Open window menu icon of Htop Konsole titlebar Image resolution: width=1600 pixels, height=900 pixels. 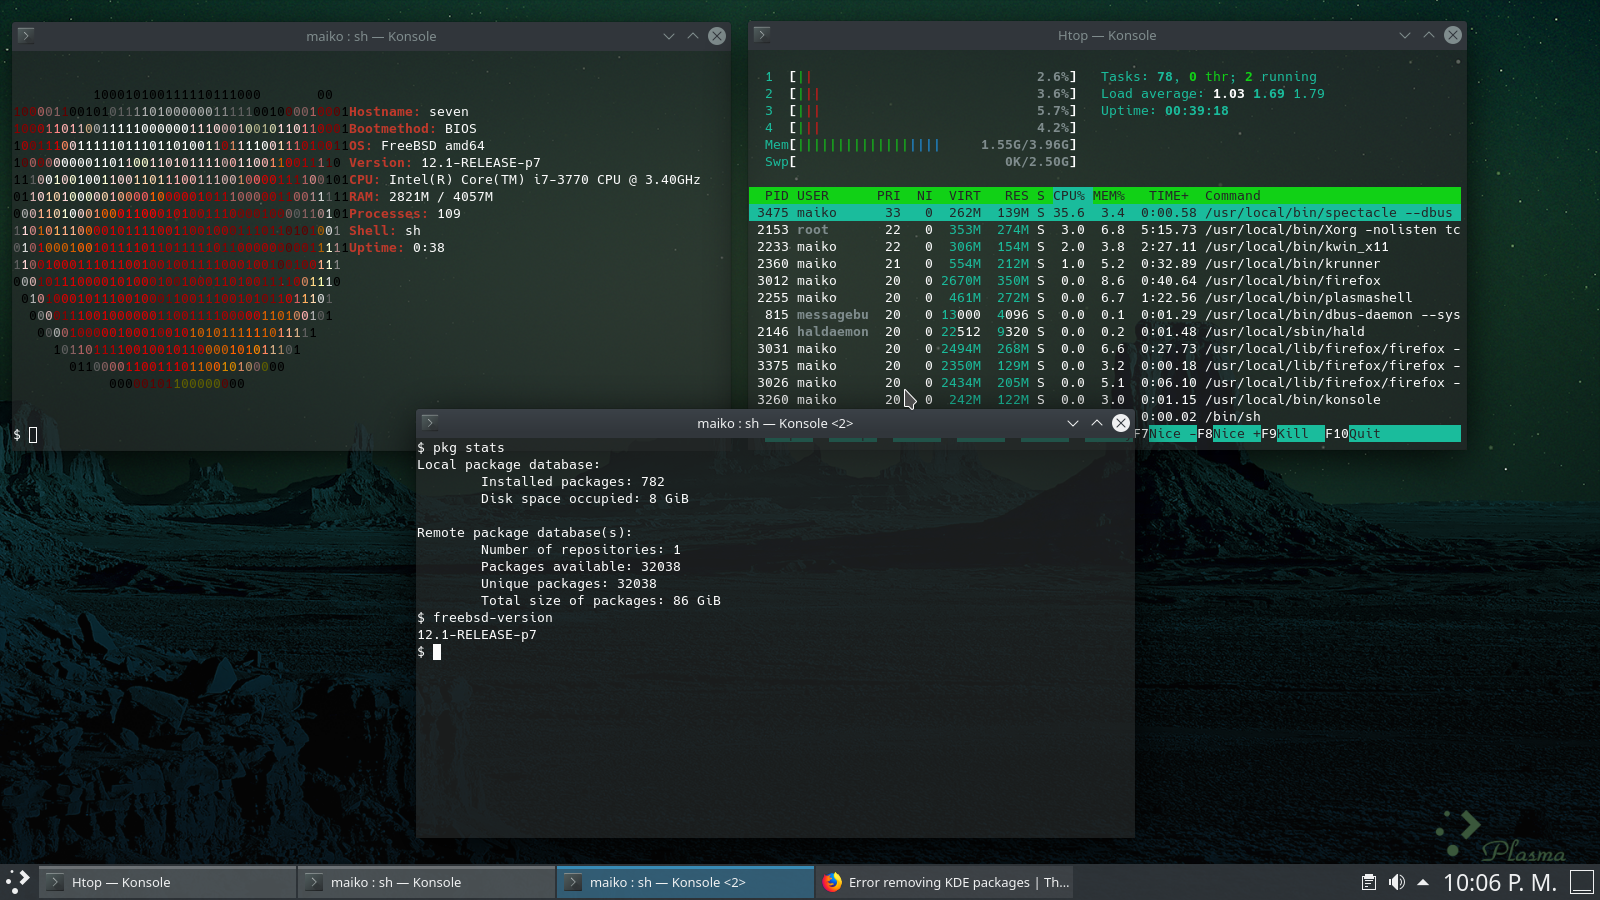tap(762, 35)
